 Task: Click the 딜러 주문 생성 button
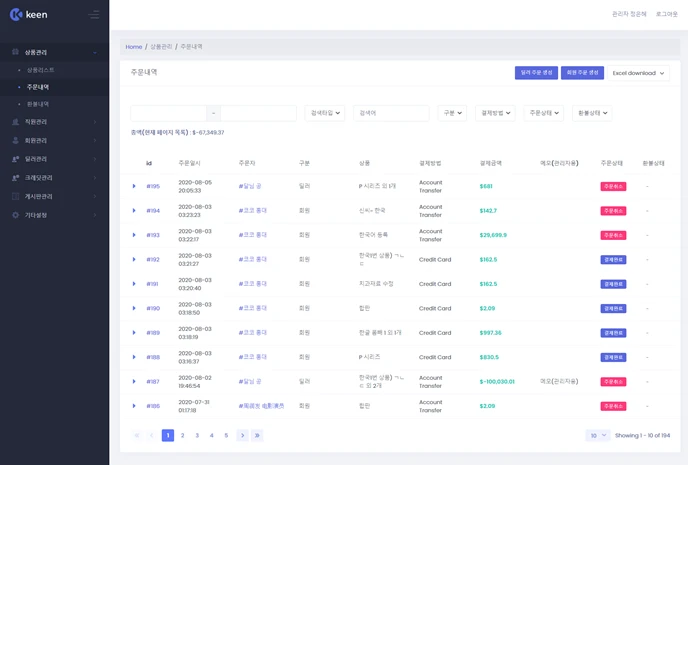(x=536, y=72)
